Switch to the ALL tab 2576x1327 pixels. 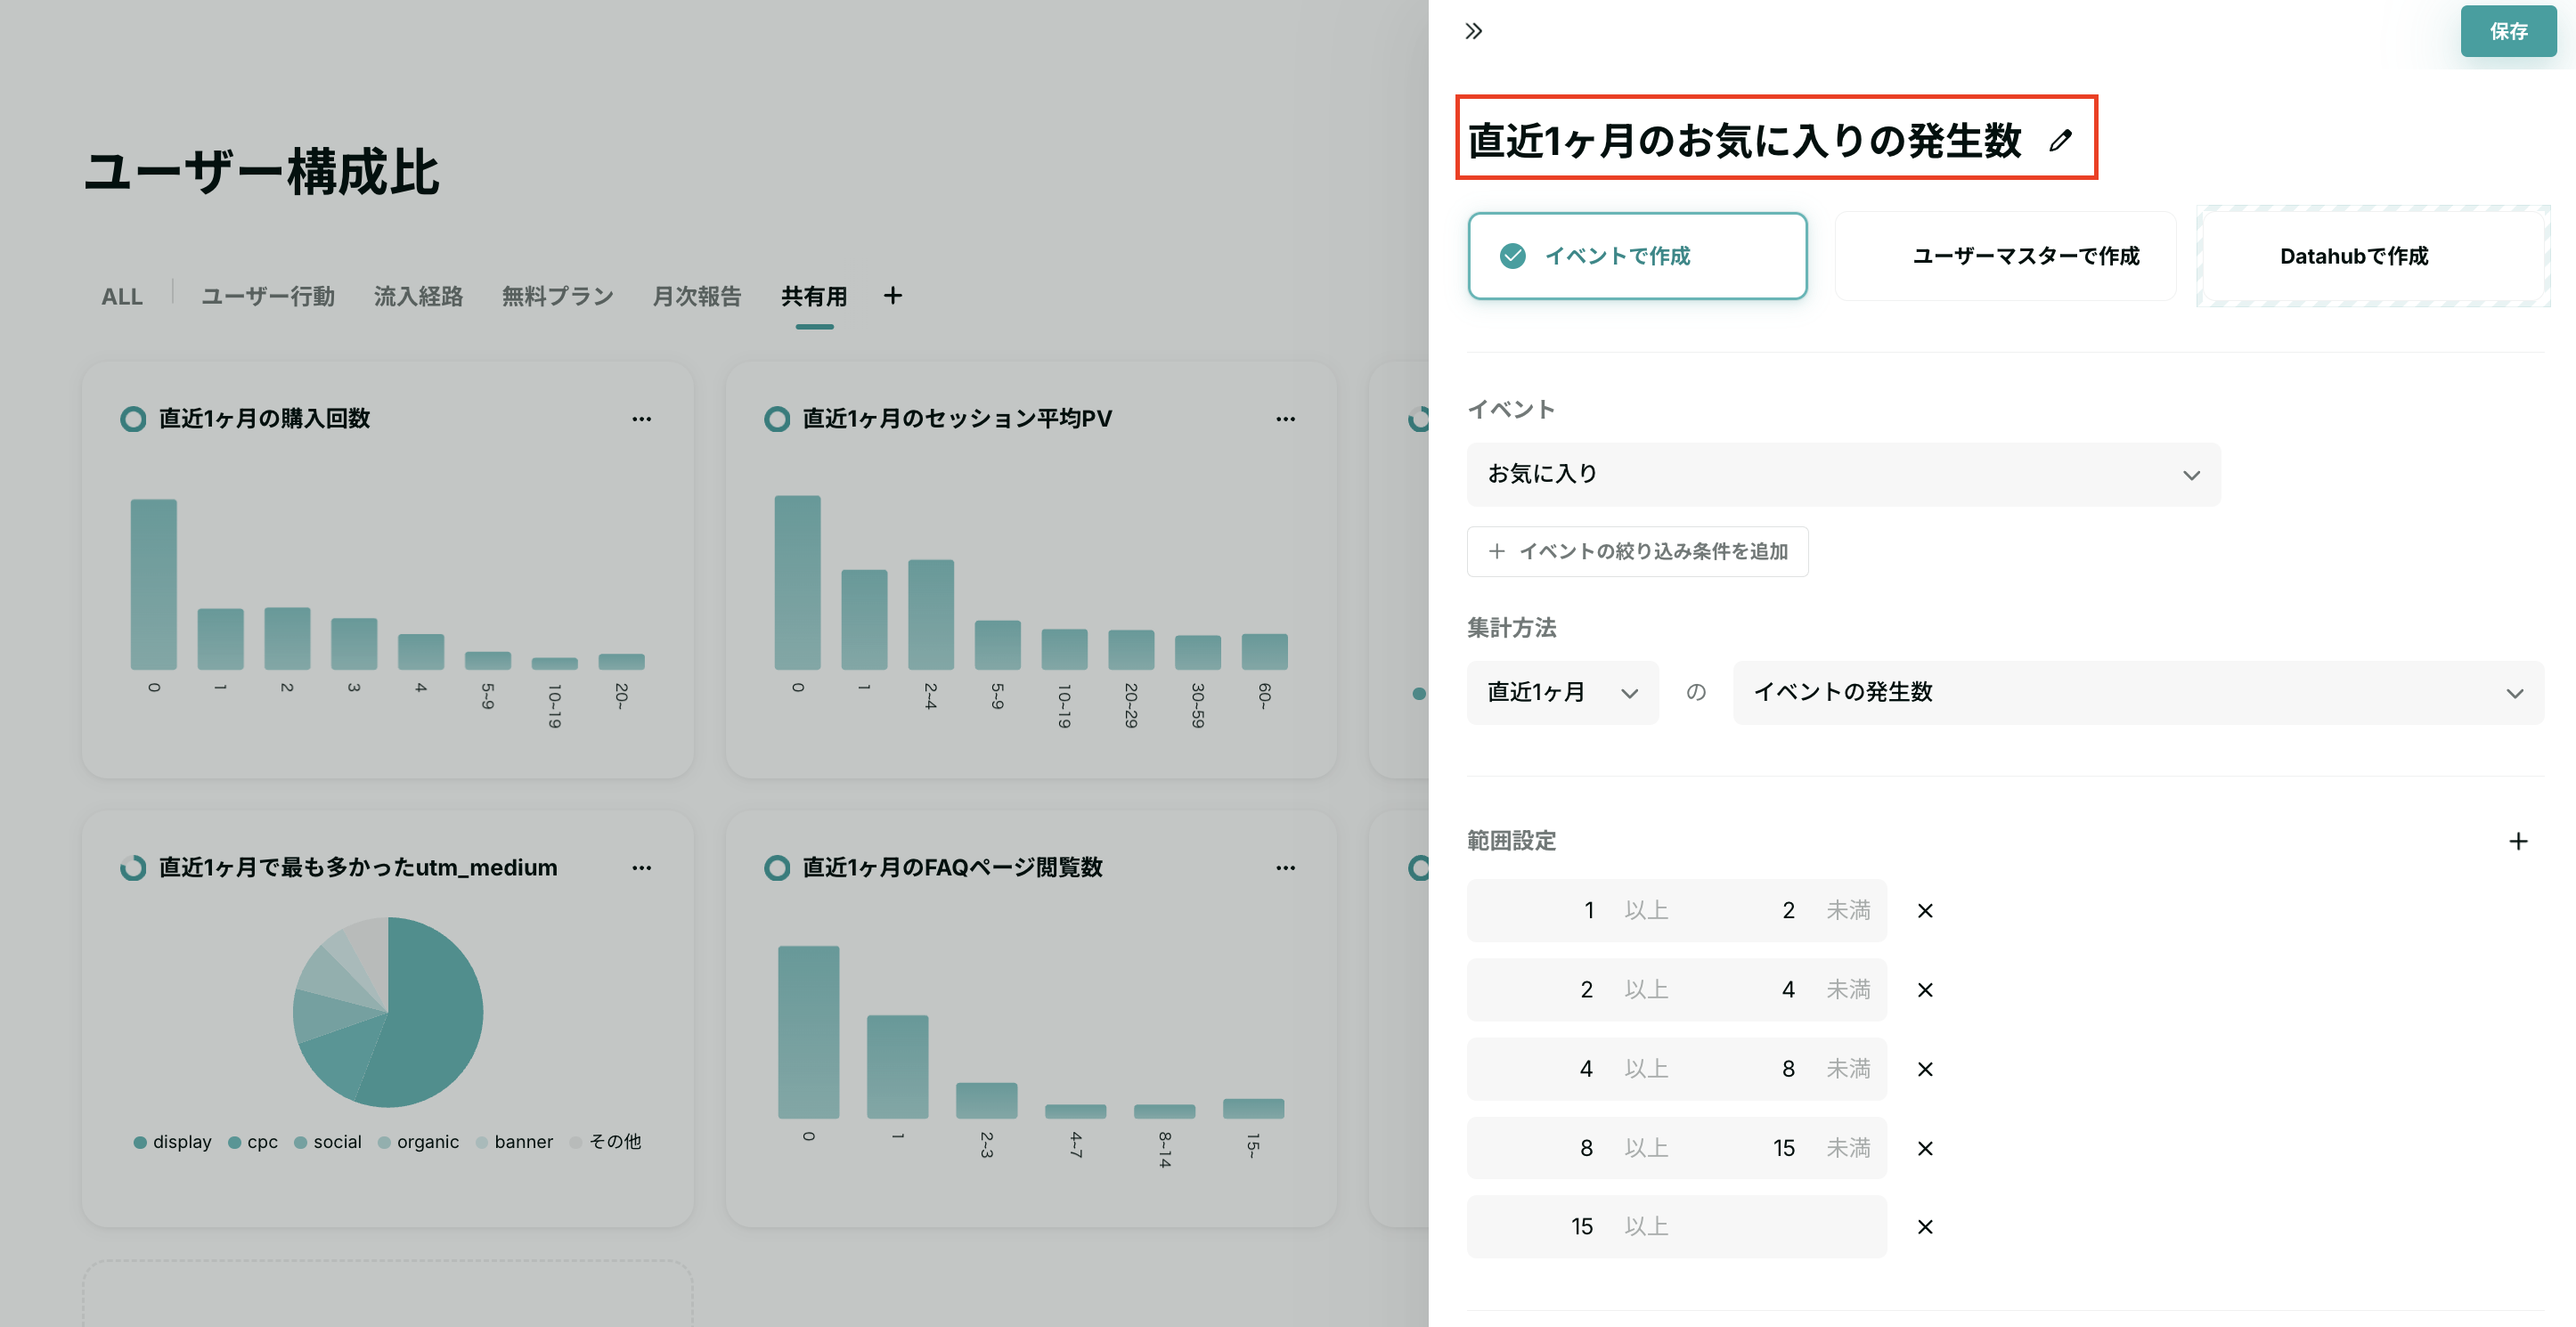tap(121, 297)
